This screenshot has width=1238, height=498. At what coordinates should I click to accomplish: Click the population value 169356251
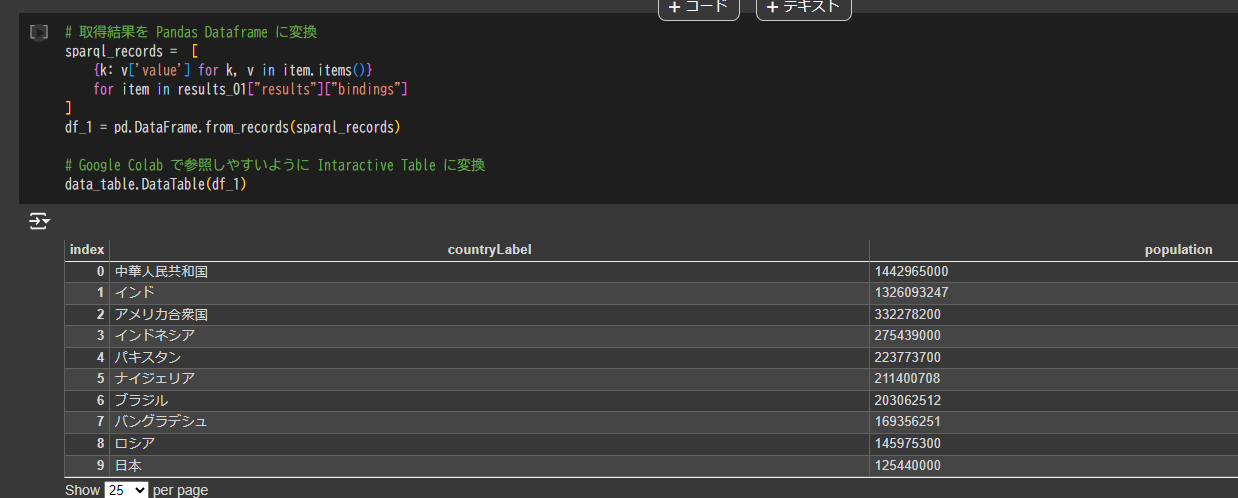[x=907, y=421]
